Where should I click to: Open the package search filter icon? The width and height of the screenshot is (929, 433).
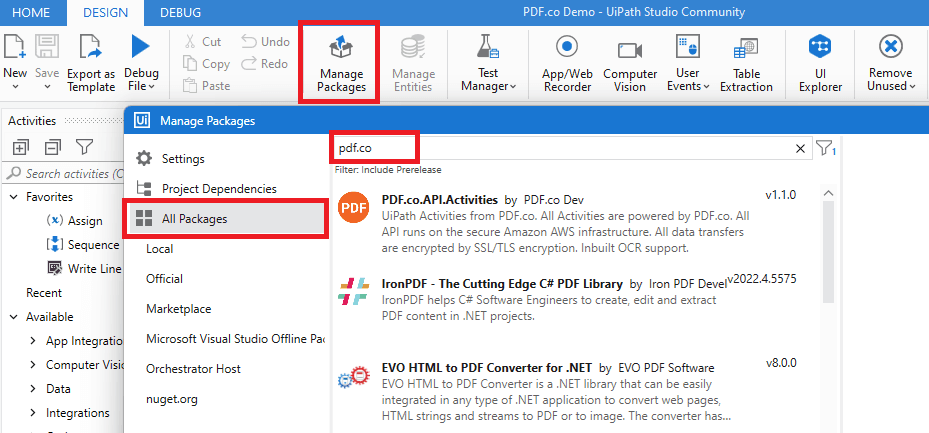tap(825, 149)
